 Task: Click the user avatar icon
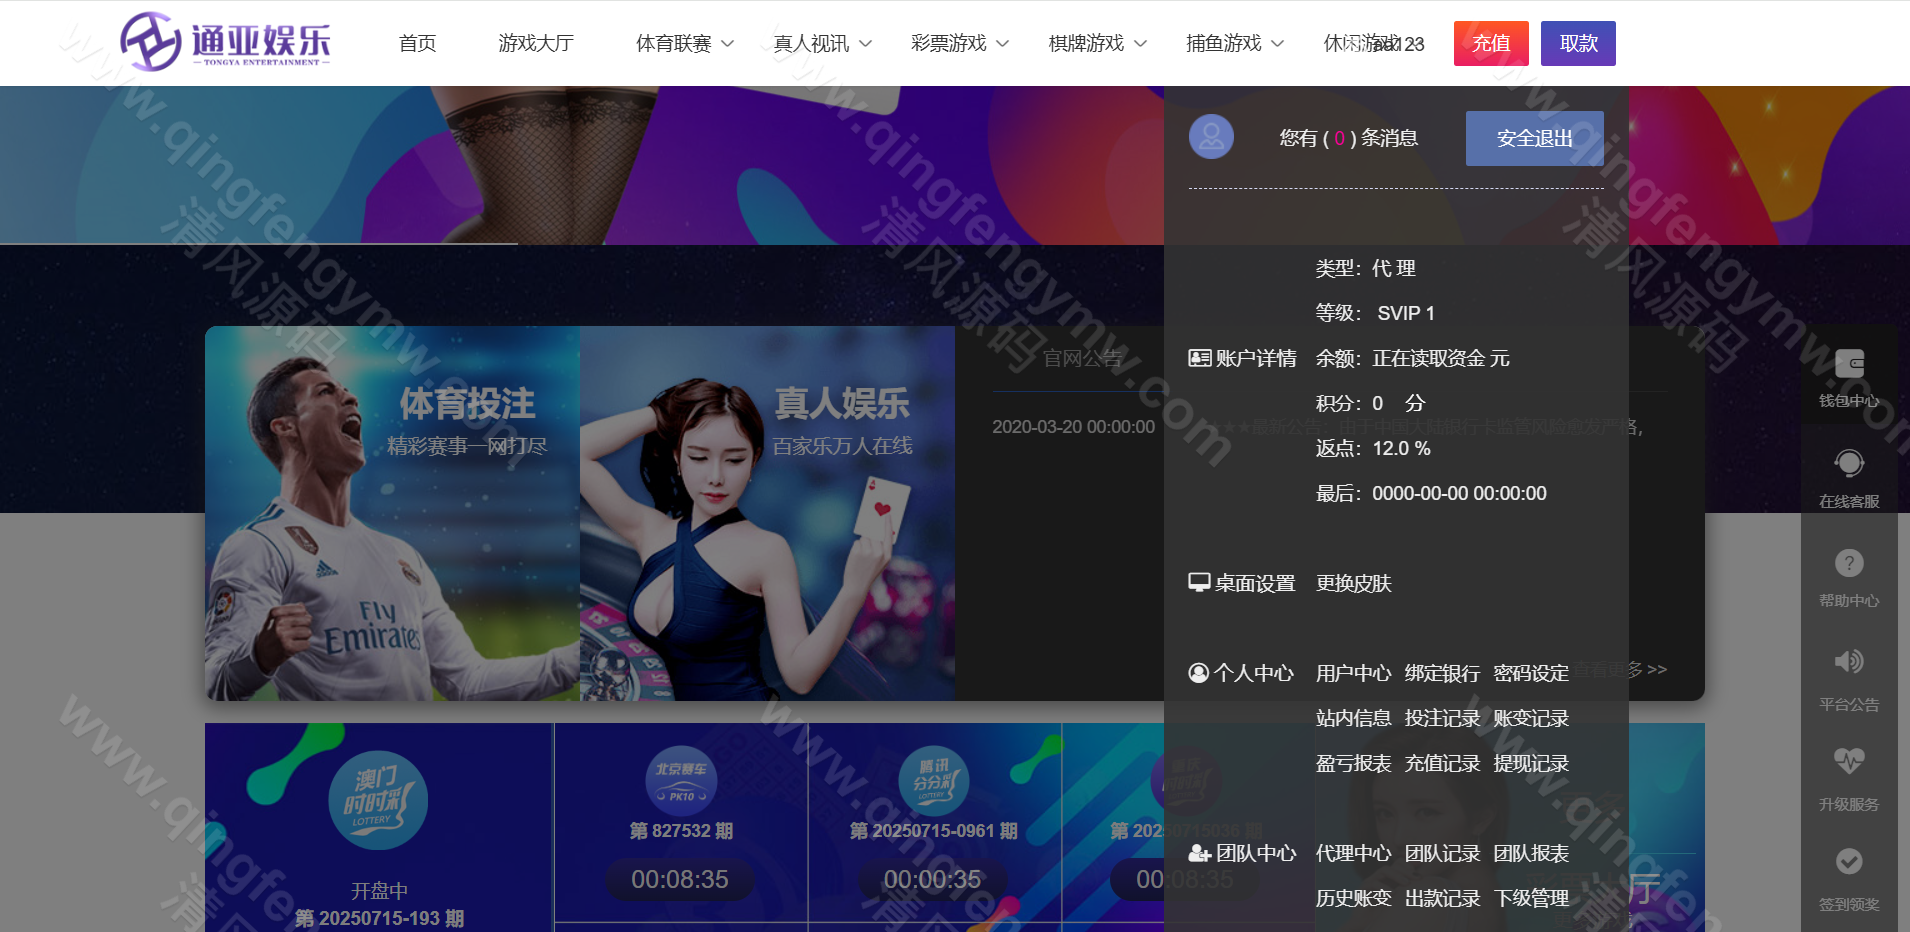(x=1211, y=137)
